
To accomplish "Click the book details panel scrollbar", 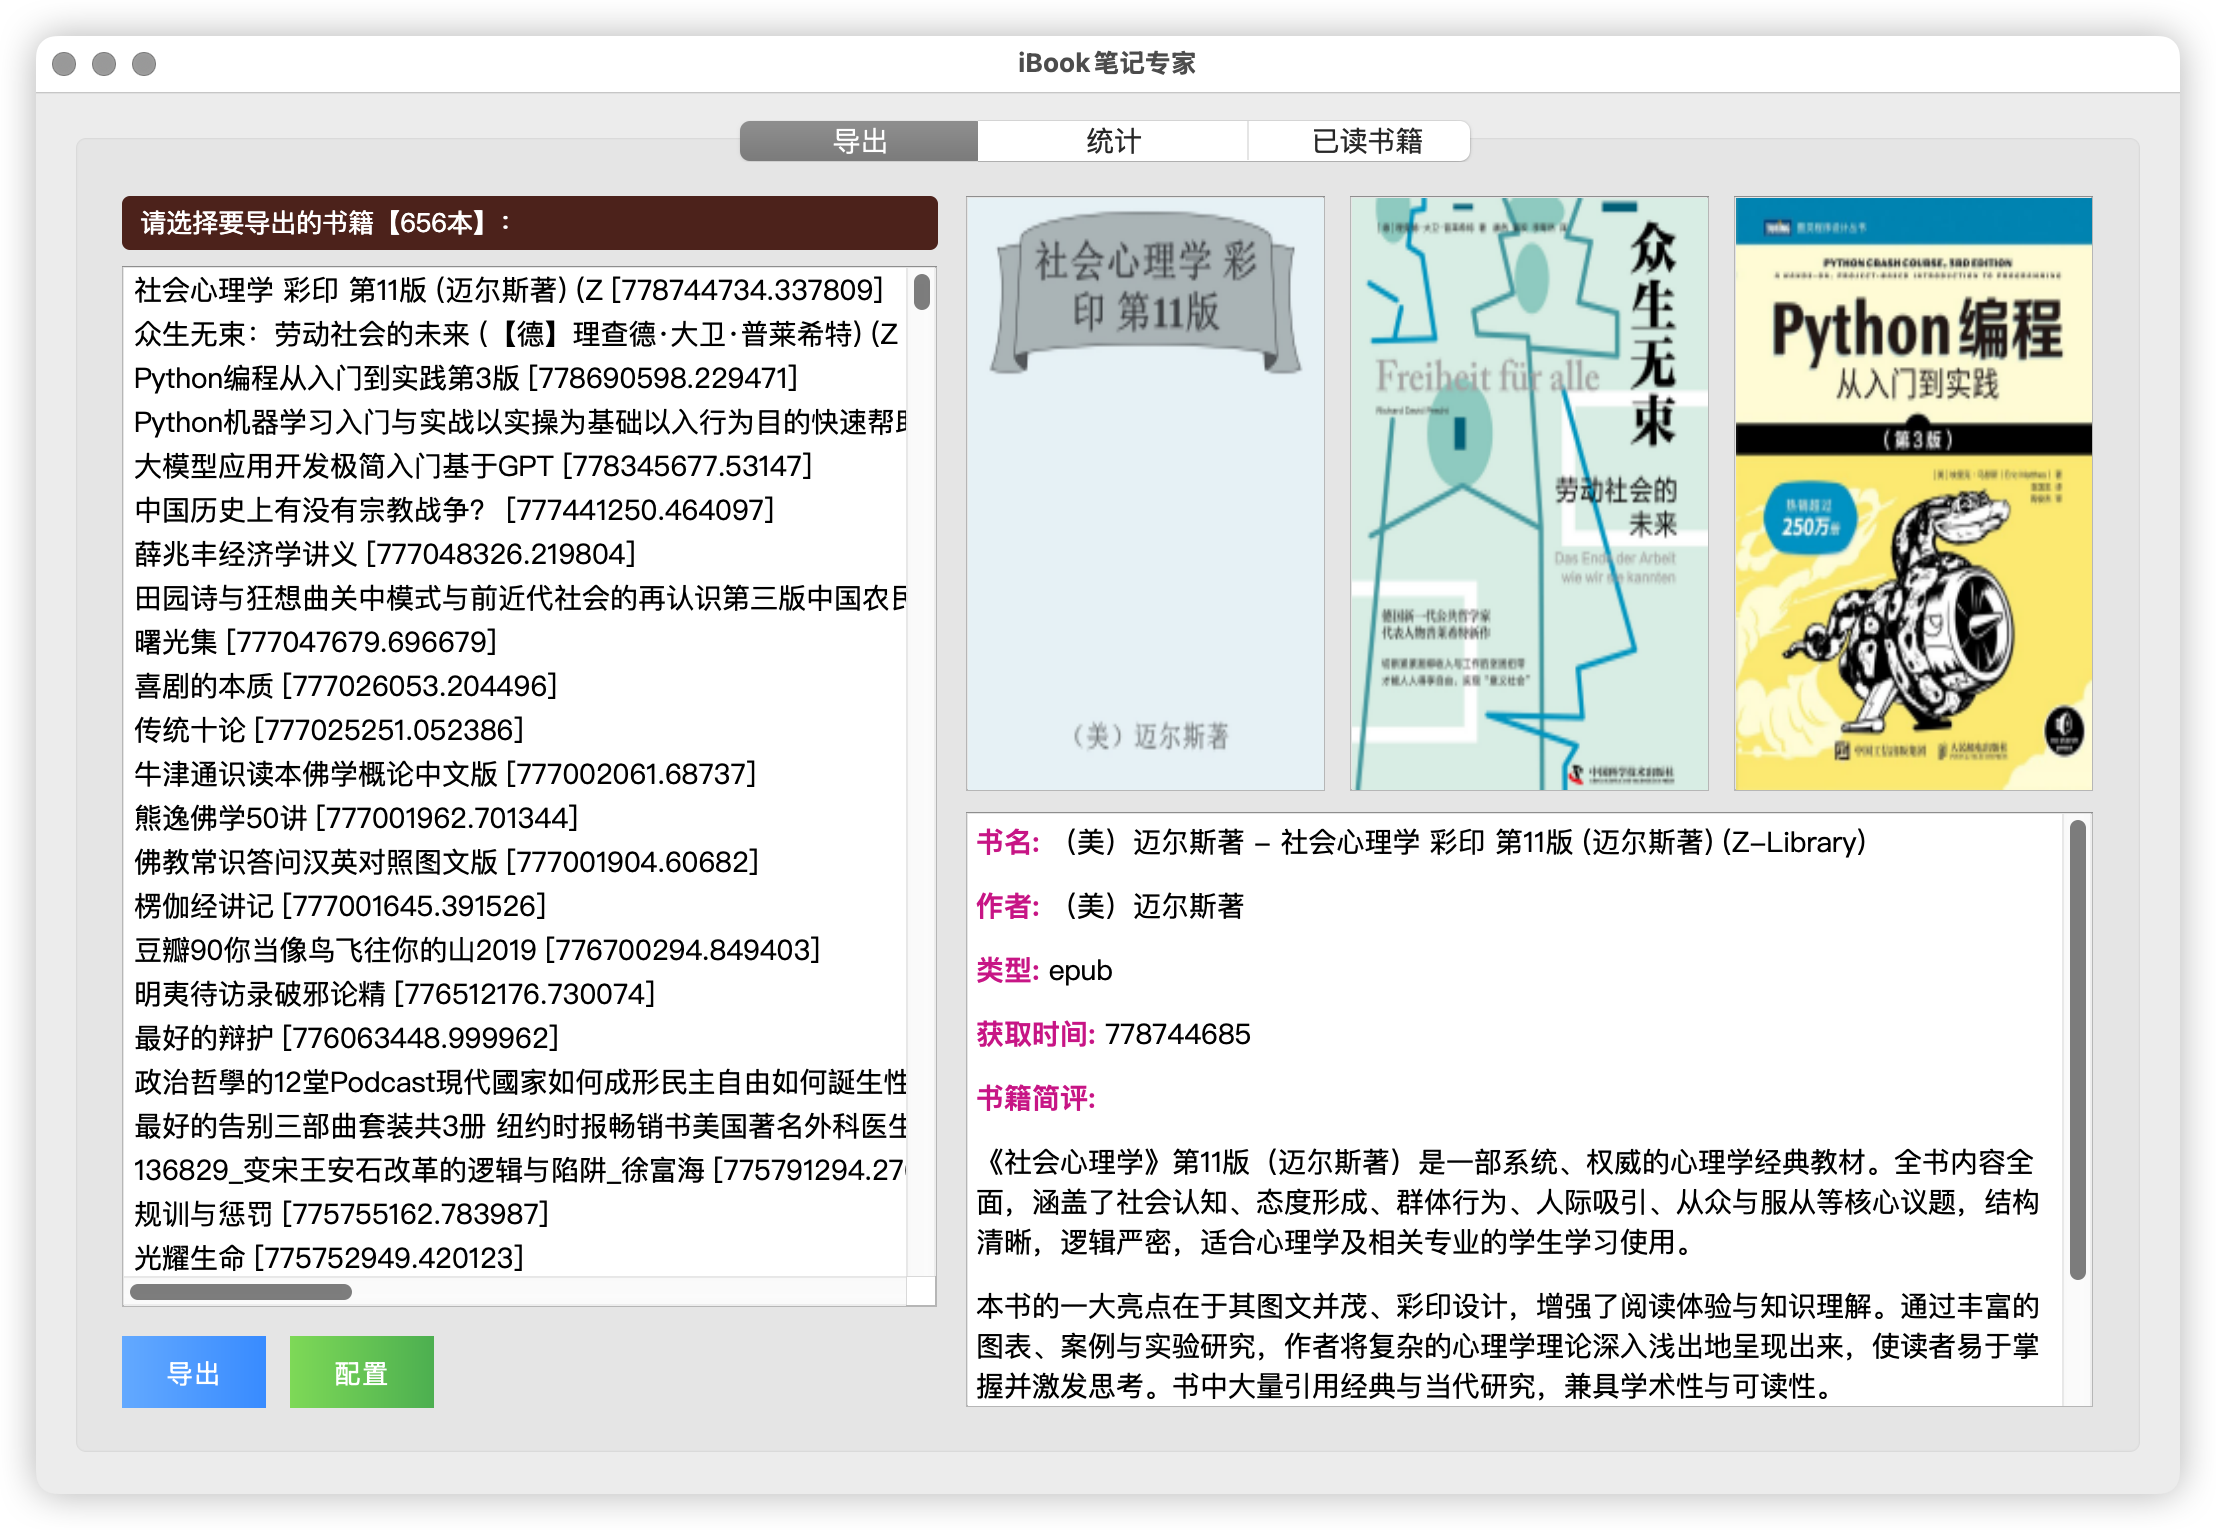I will pyautogui.click(x=2077, y=1050).
